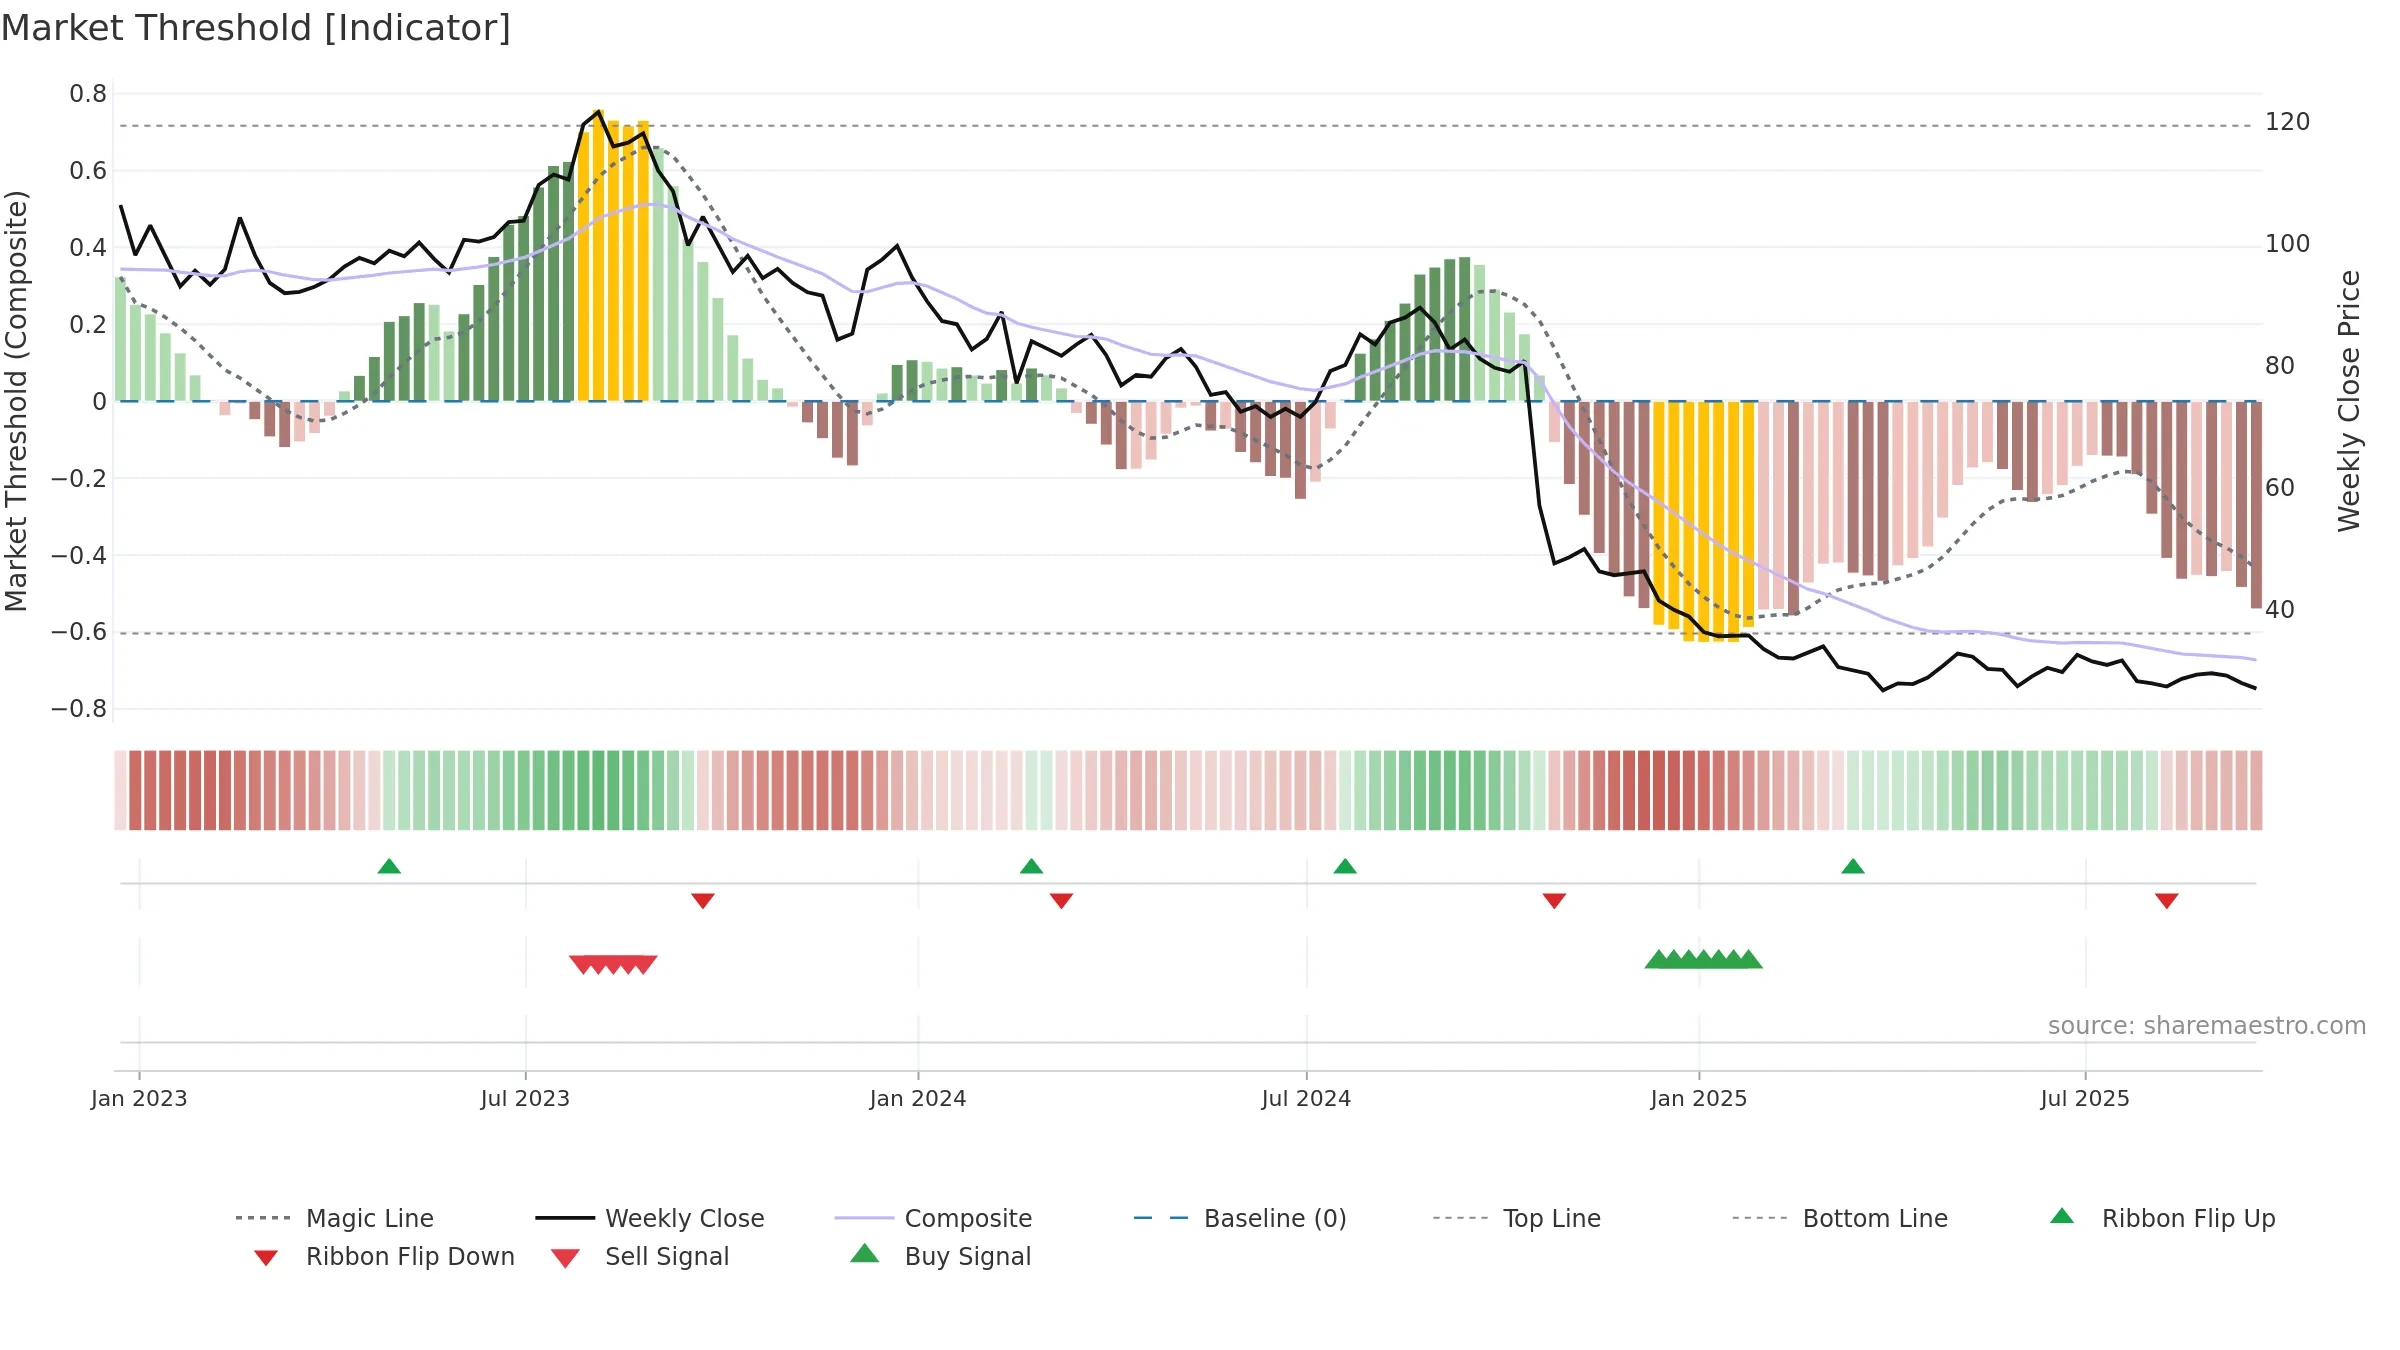Click the 40 right axis tick
The height and width of the screenshot is (1350, 2400).
2280,609
